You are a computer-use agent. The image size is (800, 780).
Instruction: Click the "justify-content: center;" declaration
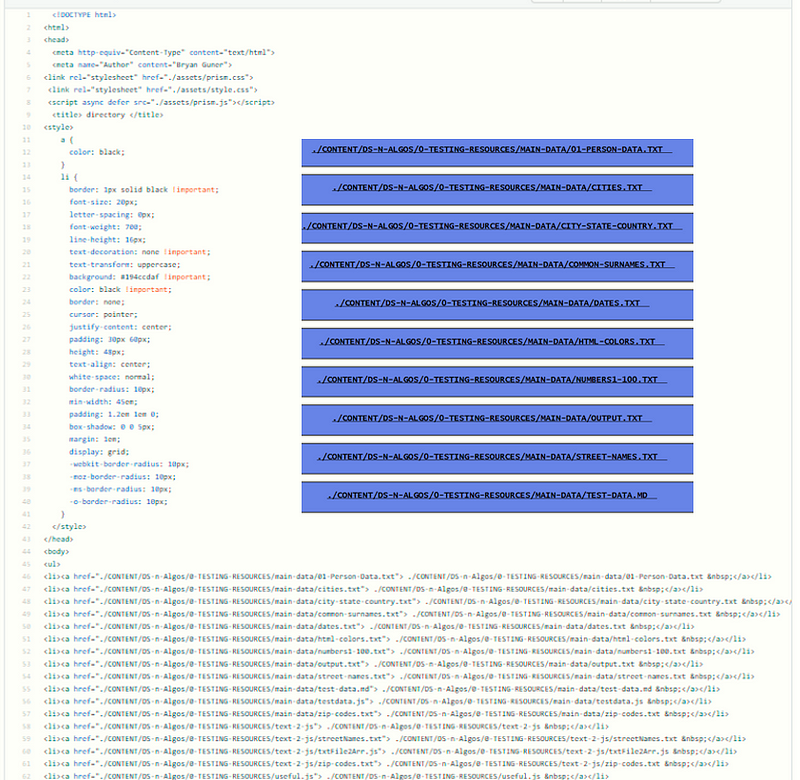pyautogui.click(x=120, y=327)
